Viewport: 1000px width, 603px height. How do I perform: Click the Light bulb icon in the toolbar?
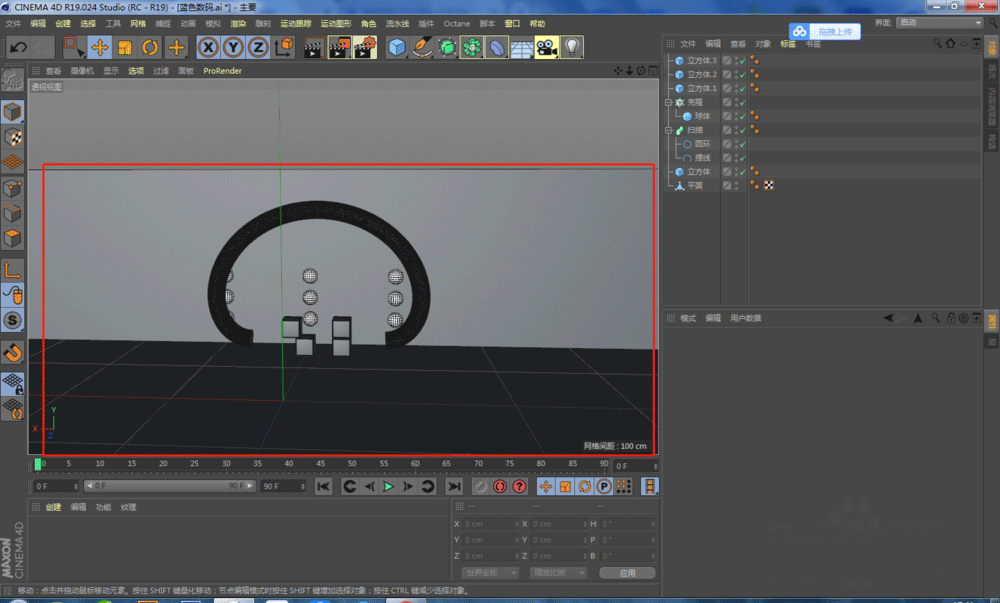tap(572, 47)
